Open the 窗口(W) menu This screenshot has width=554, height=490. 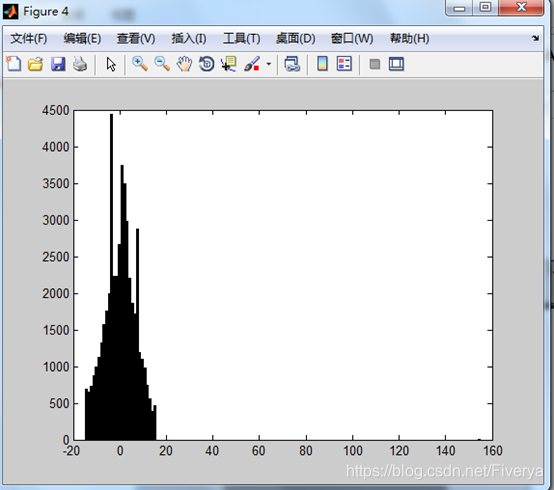(352, 39)
